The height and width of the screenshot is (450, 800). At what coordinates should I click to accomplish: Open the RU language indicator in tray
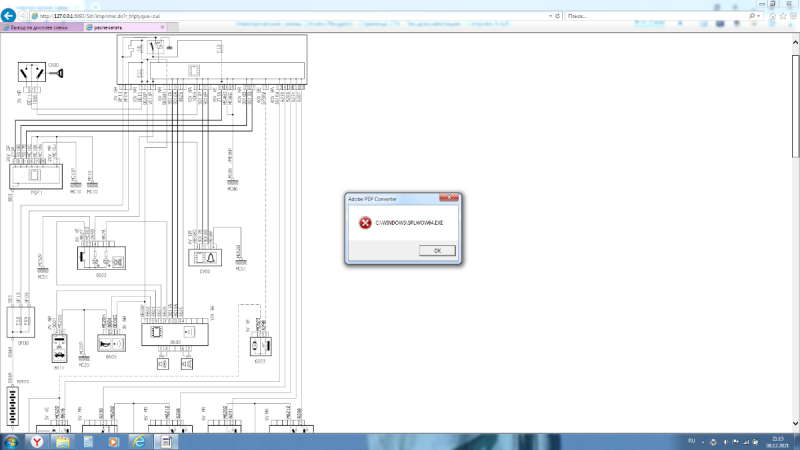(x=691, y=440)
